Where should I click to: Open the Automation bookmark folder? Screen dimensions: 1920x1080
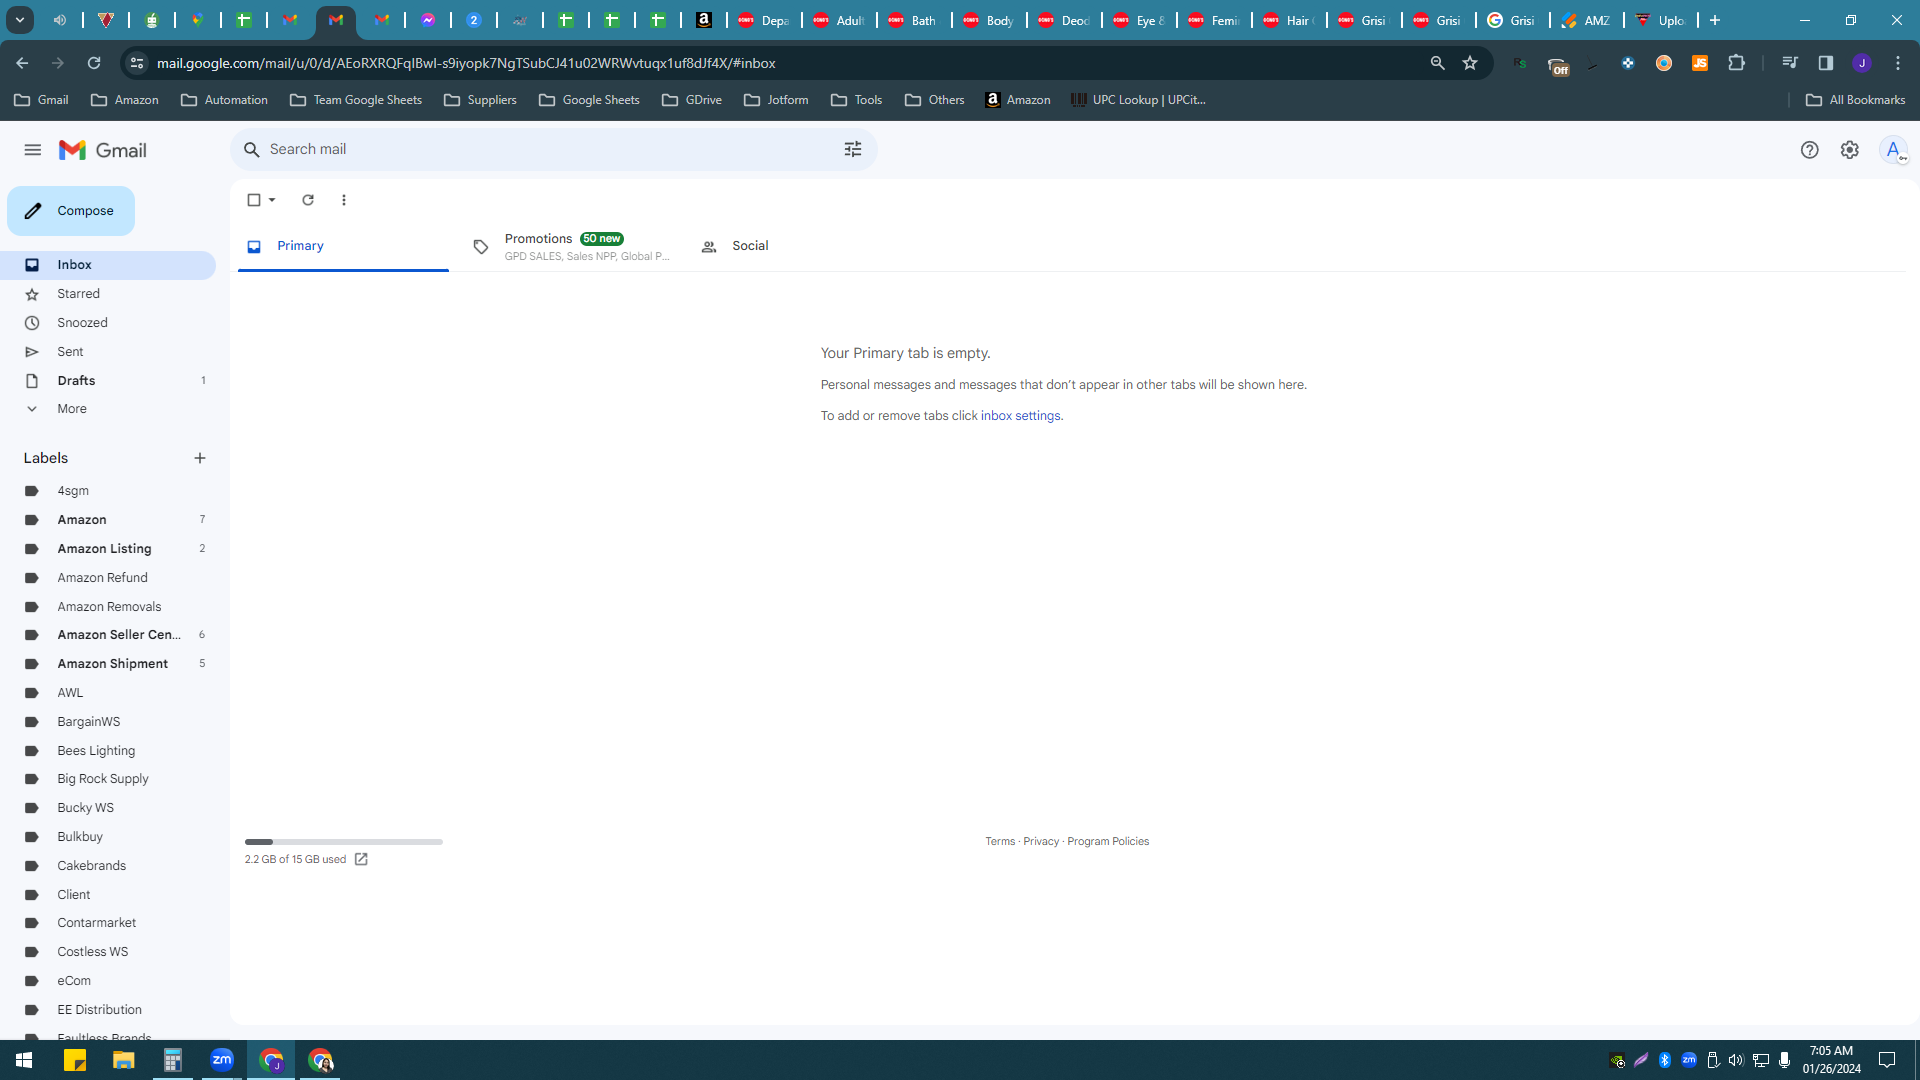(x=224, y=100)
